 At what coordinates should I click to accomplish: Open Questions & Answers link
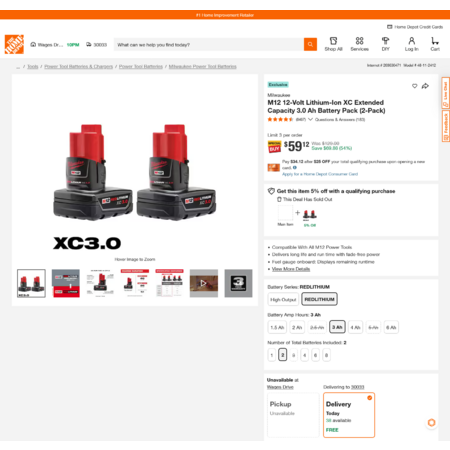(340, 119)
